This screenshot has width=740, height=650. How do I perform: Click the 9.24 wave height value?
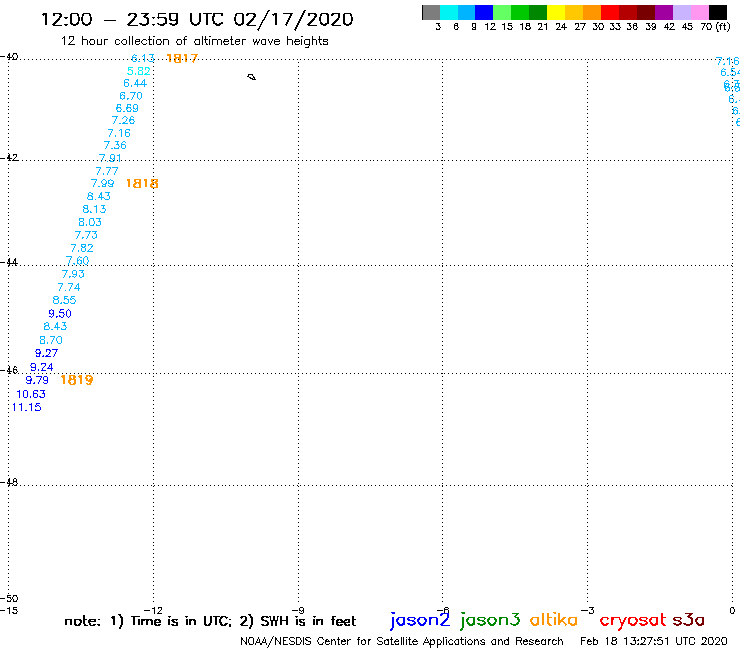click(x=42, y=367)
